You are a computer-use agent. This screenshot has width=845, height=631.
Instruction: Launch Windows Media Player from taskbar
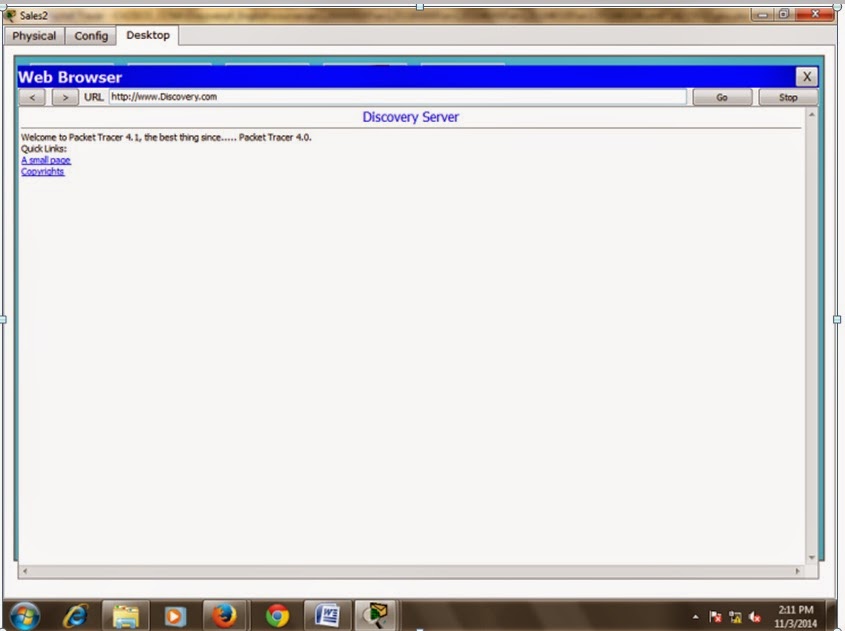coord(175,615)
